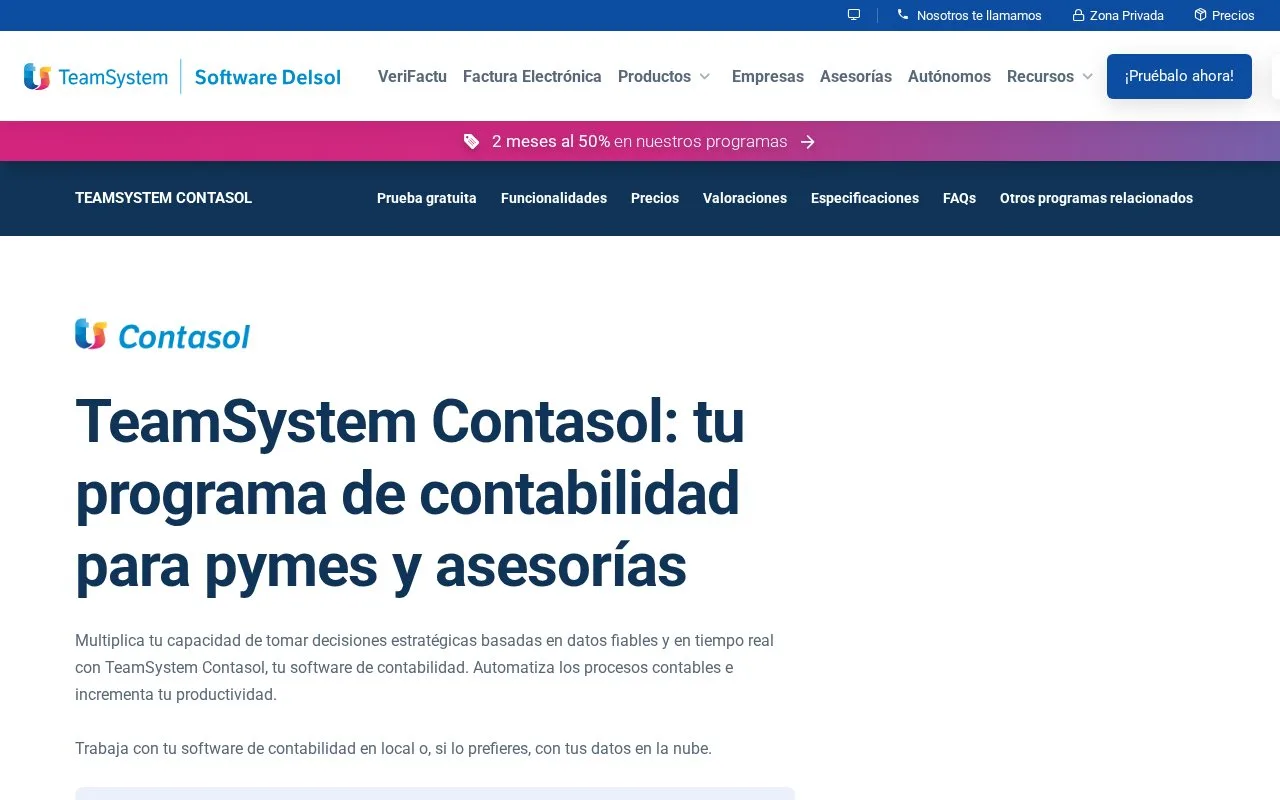Click the paragraph starting 'Multiplica tu capacidad'
1280x800 pixels.
(x=425, y=667)
